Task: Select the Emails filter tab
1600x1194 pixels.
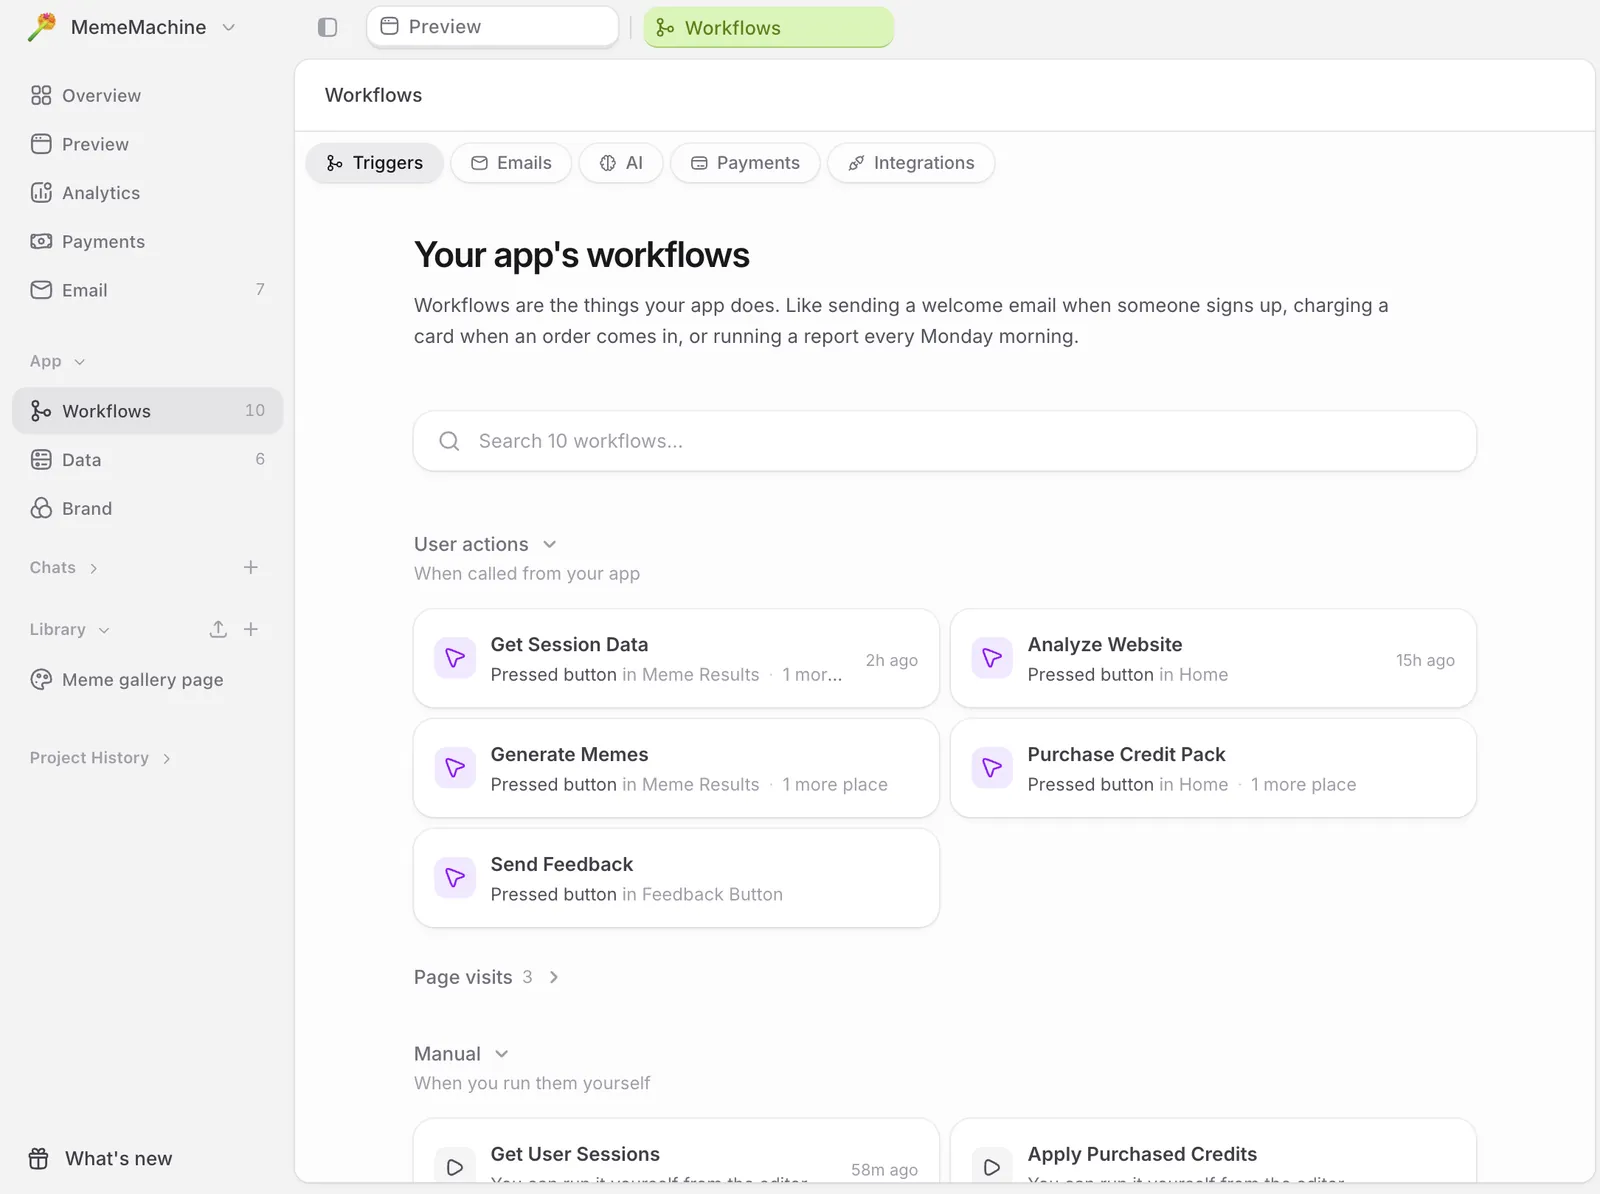Action: 511,163
